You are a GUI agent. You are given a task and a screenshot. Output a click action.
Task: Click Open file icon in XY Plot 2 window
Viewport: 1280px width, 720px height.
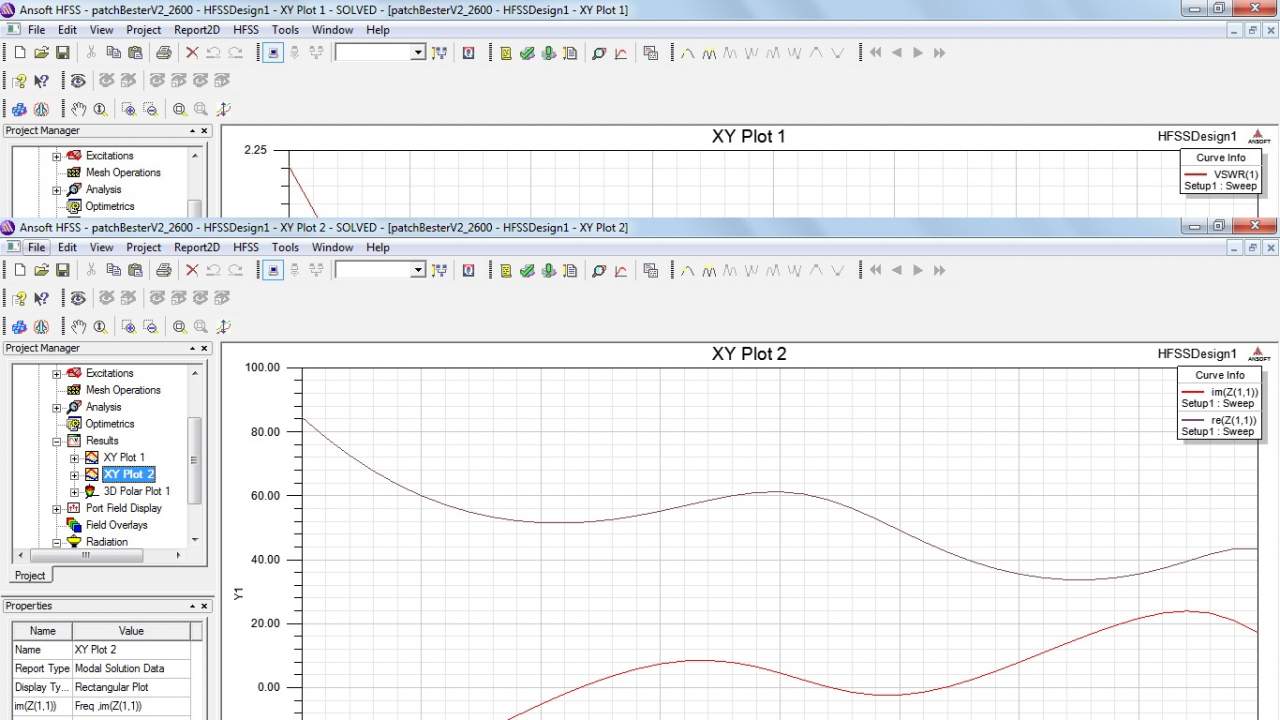coord(41,270)
